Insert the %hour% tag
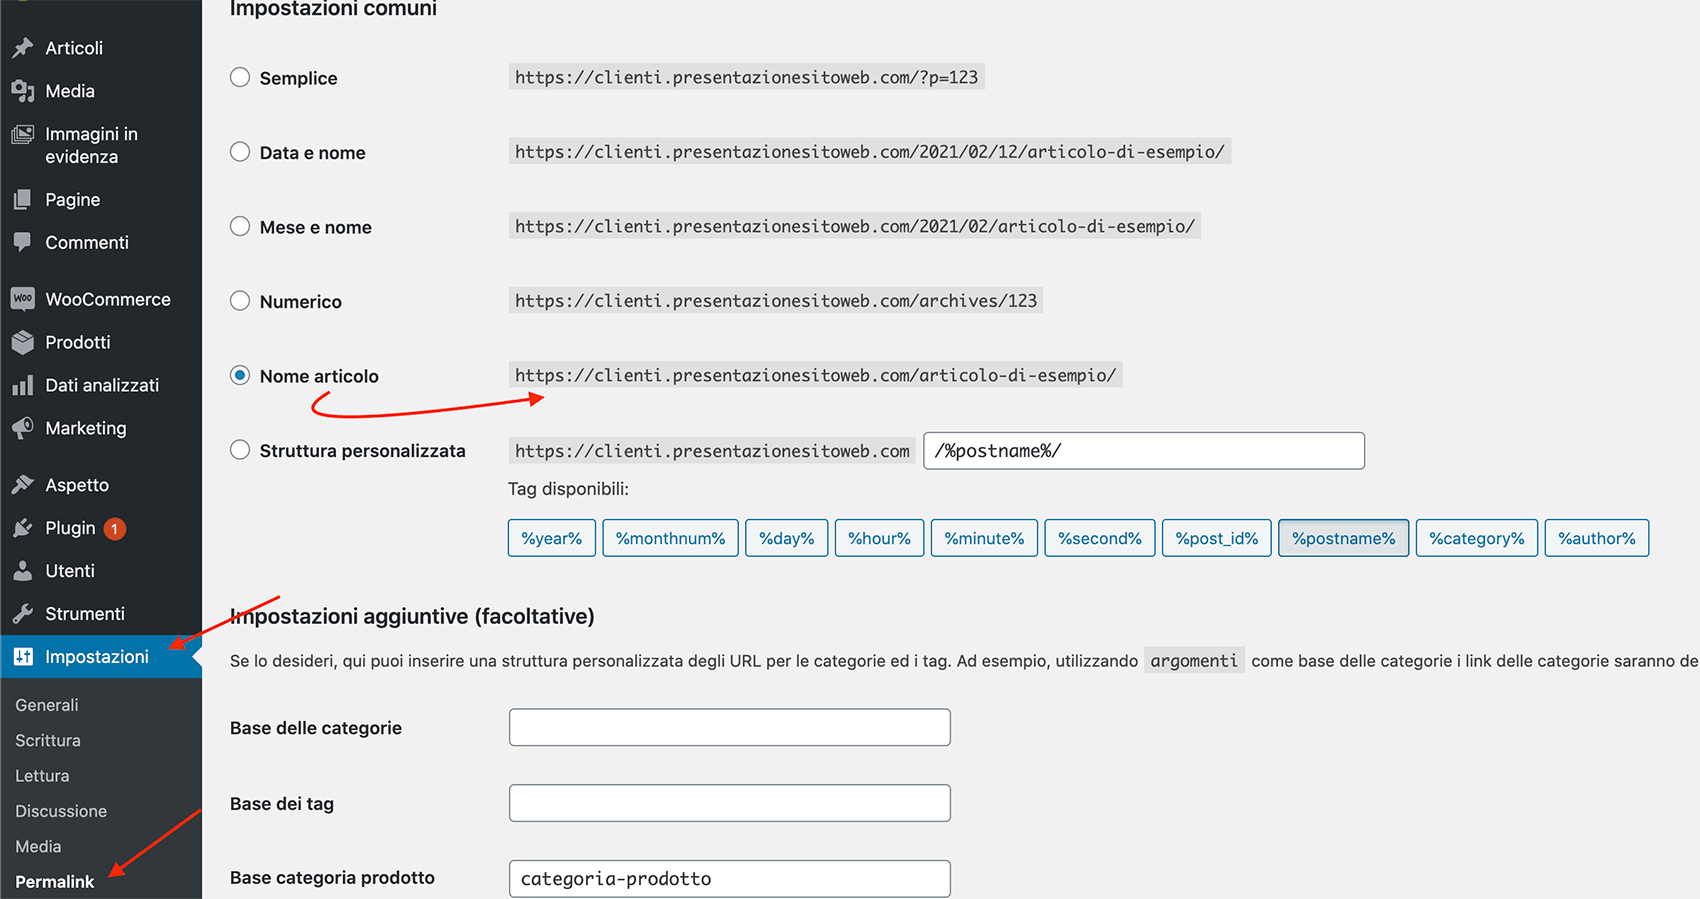1700x899 pixels. coord(880,538)
